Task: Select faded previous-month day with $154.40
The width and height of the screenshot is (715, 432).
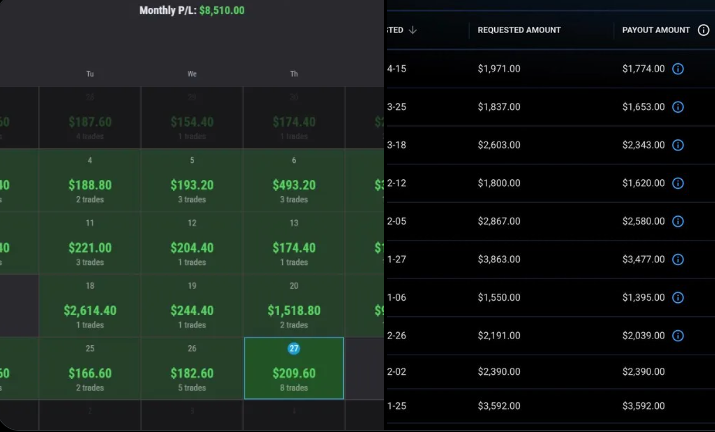Action: [192, 117]
